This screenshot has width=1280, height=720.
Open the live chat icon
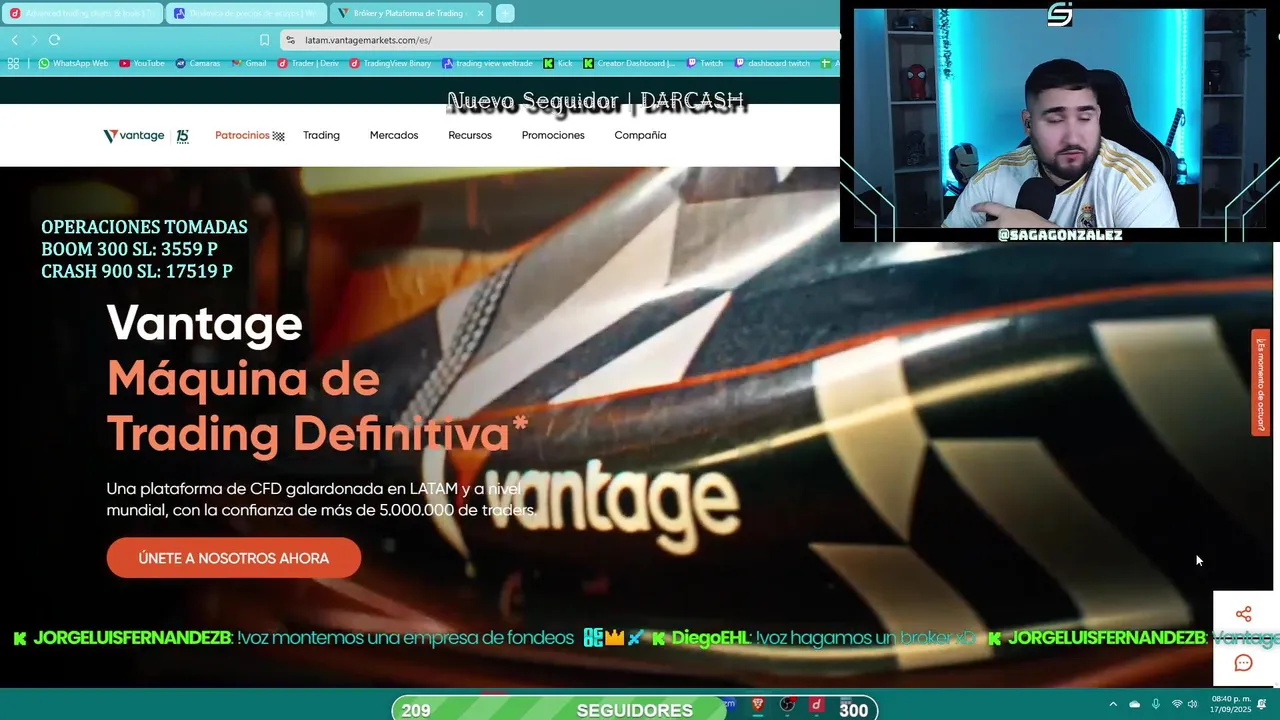coord(1243,663)
